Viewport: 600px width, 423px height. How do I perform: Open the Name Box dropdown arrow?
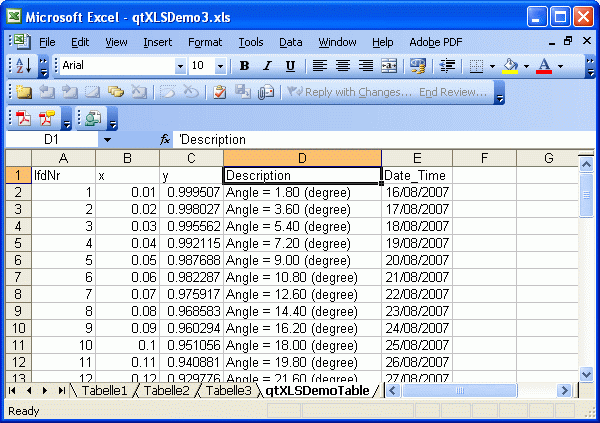(x=107, y=140)
